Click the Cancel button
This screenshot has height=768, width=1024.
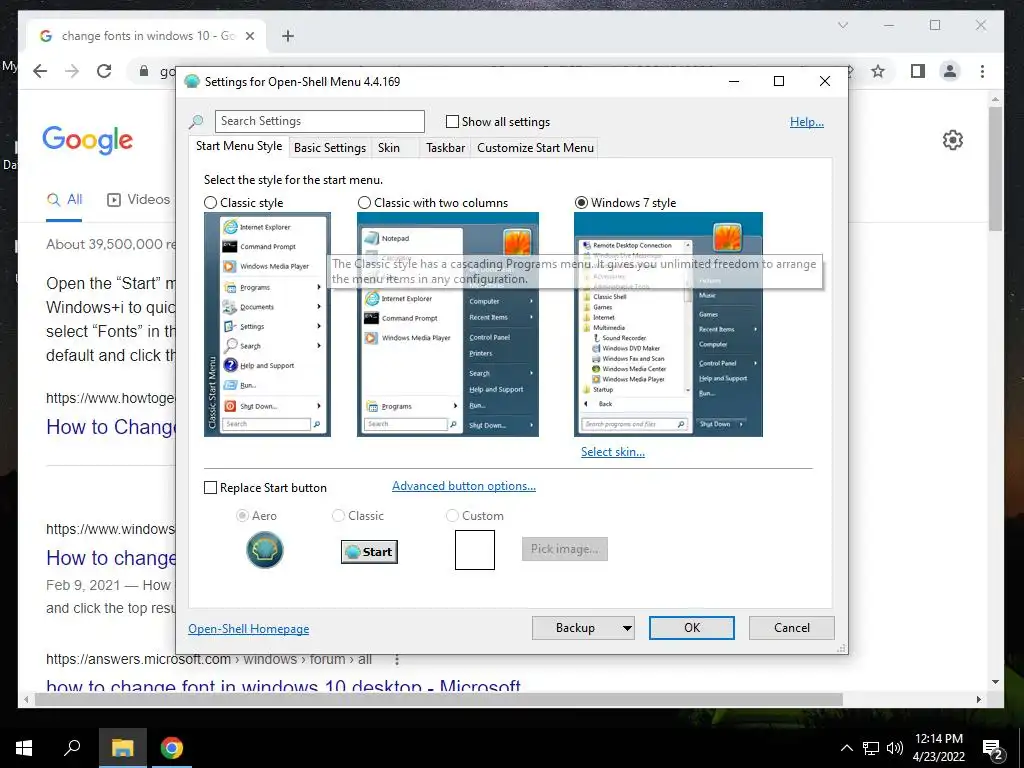point(792,628)
